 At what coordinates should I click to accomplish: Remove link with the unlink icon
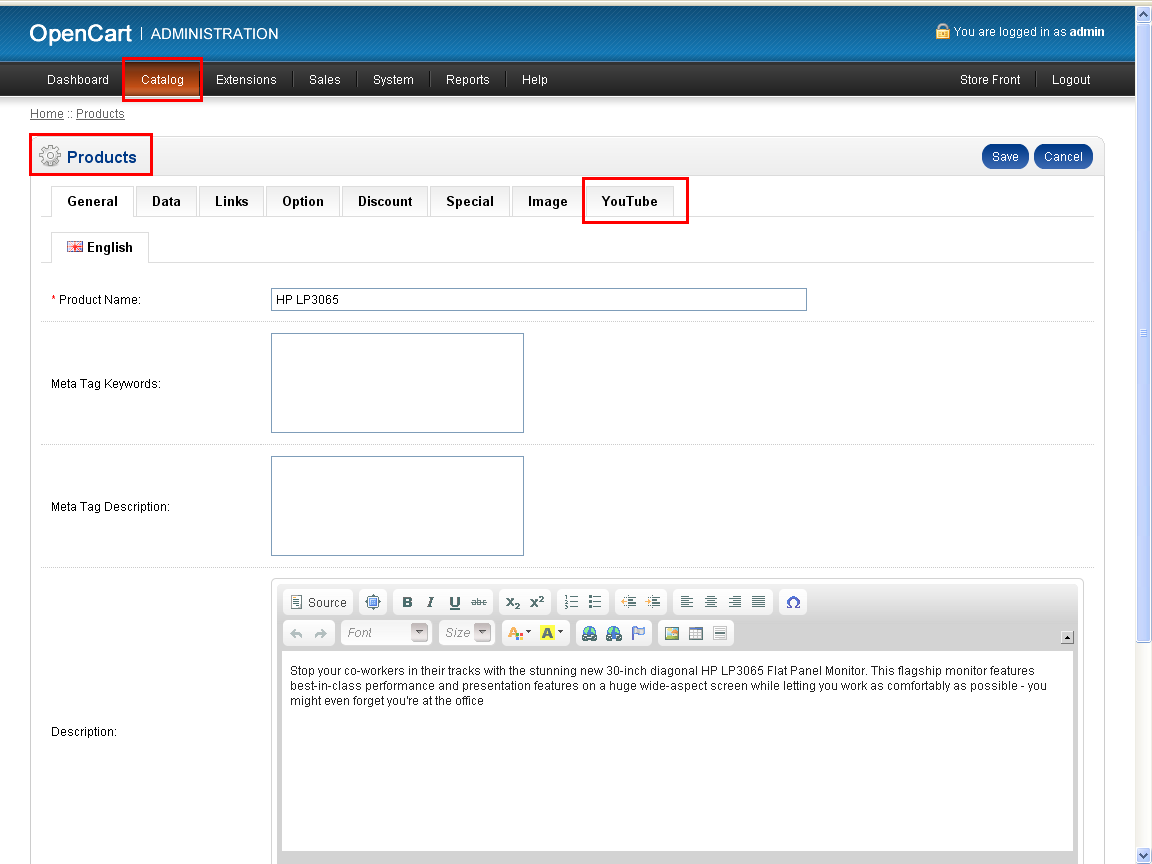pos(613,633)
